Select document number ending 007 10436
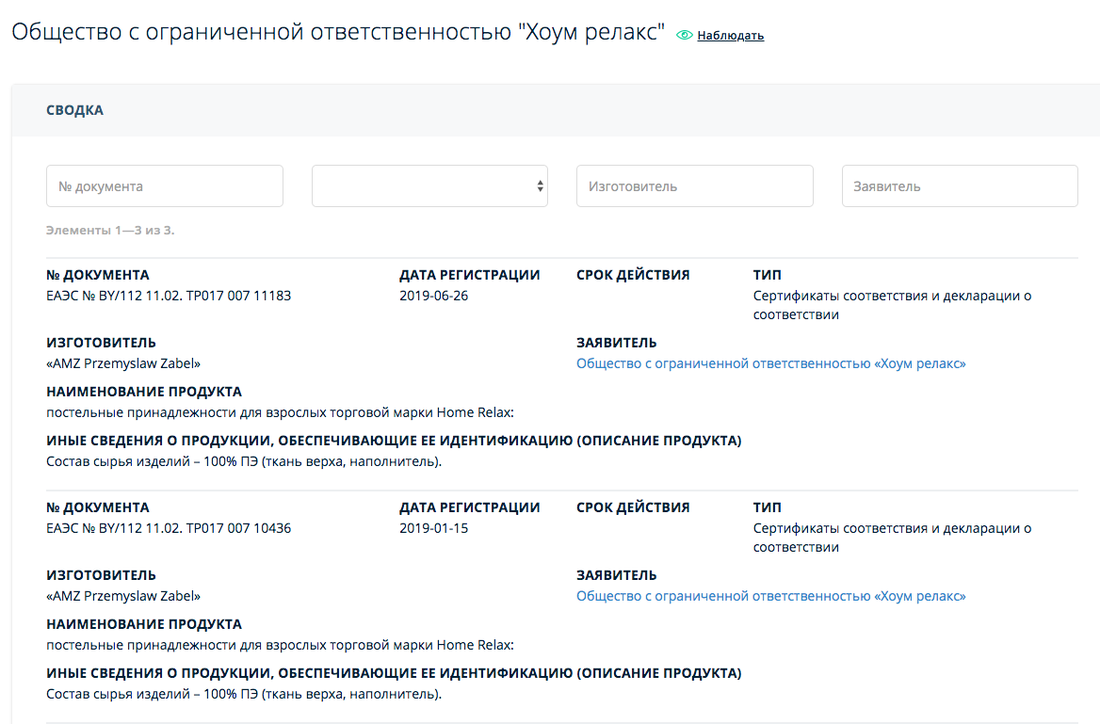The image size is (1100, 724). (168, 528)
